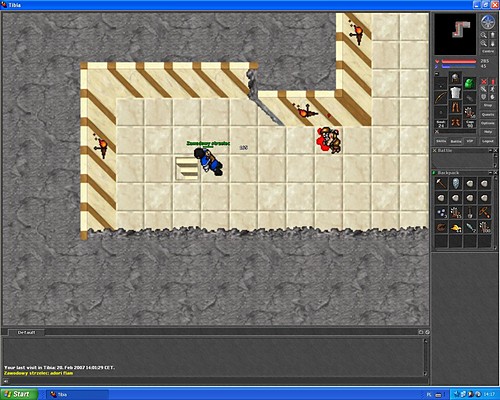This screenshot has width=500, height=400.
Task: Minimize the Battle panel
Action: click(x=491, y=151)
